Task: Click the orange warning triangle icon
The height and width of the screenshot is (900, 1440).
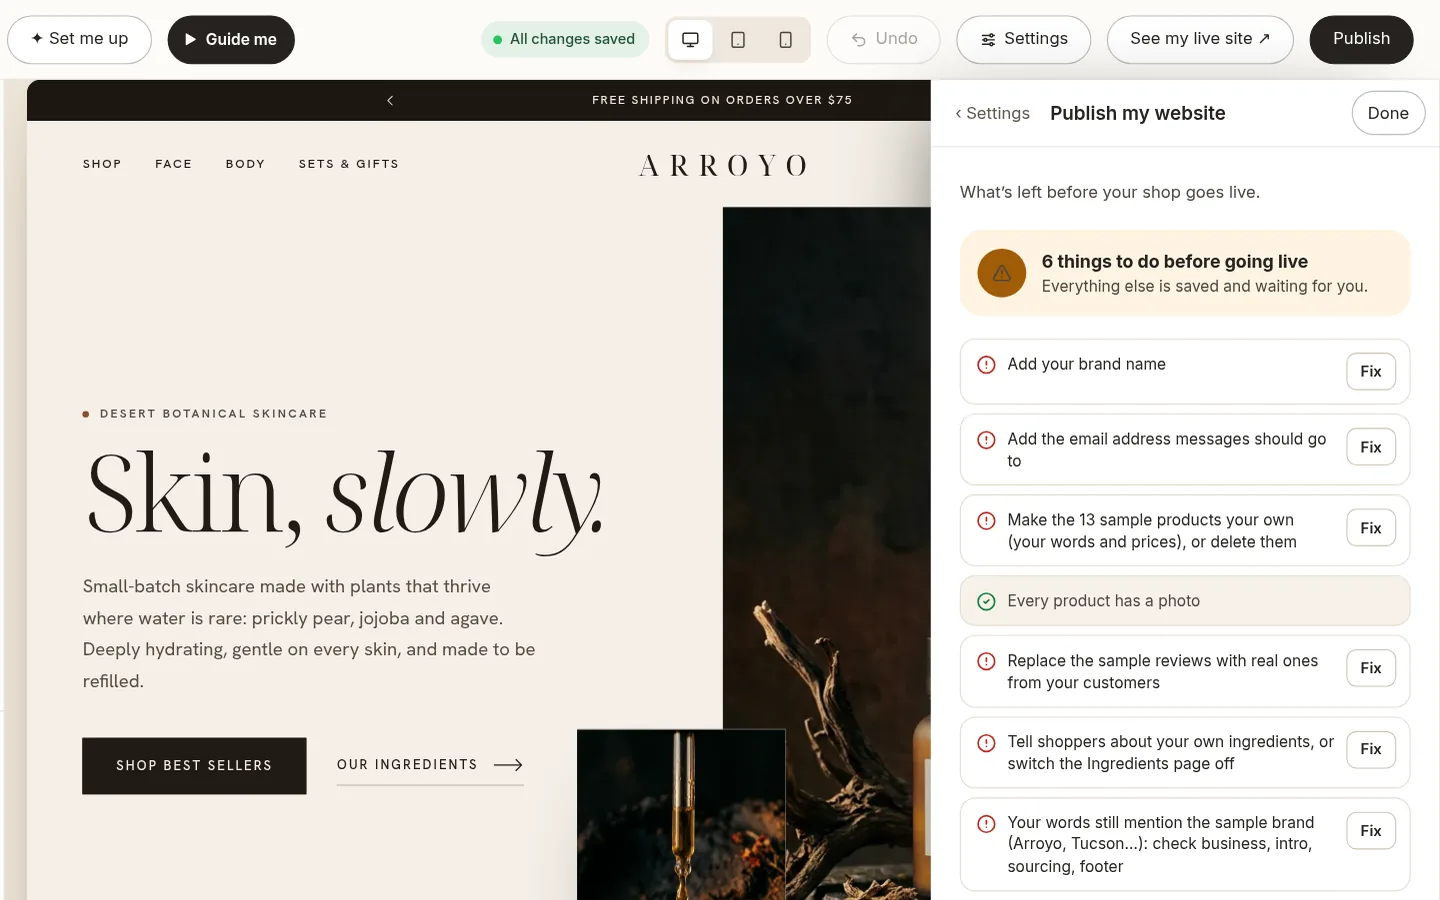Action: pos(1002,273)
